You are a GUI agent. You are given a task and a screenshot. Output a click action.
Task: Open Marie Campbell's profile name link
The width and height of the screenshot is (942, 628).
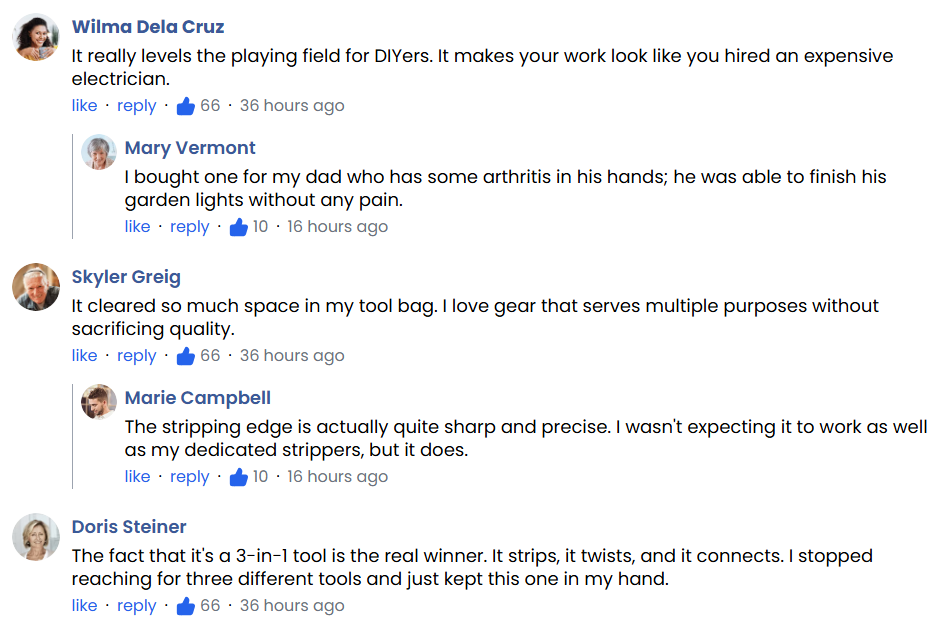[198, 398]
